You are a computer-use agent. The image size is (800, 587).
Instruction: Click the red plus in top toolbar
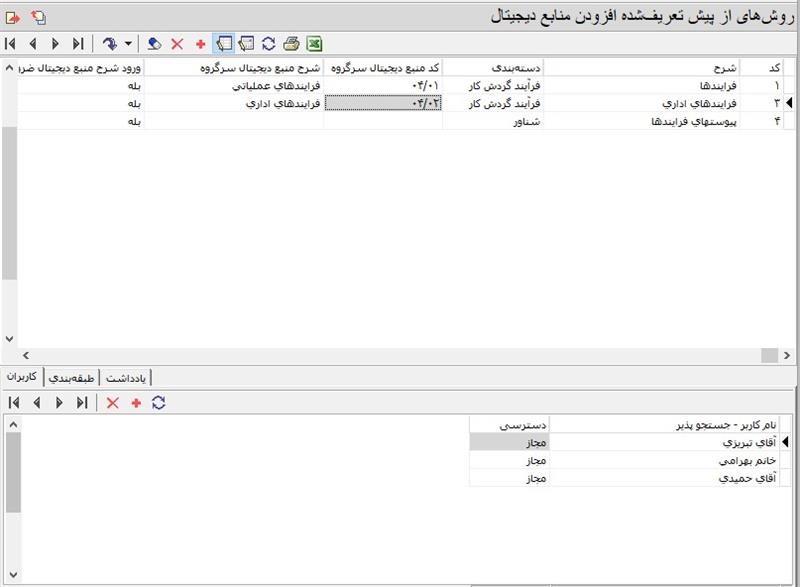pos(200,44)
